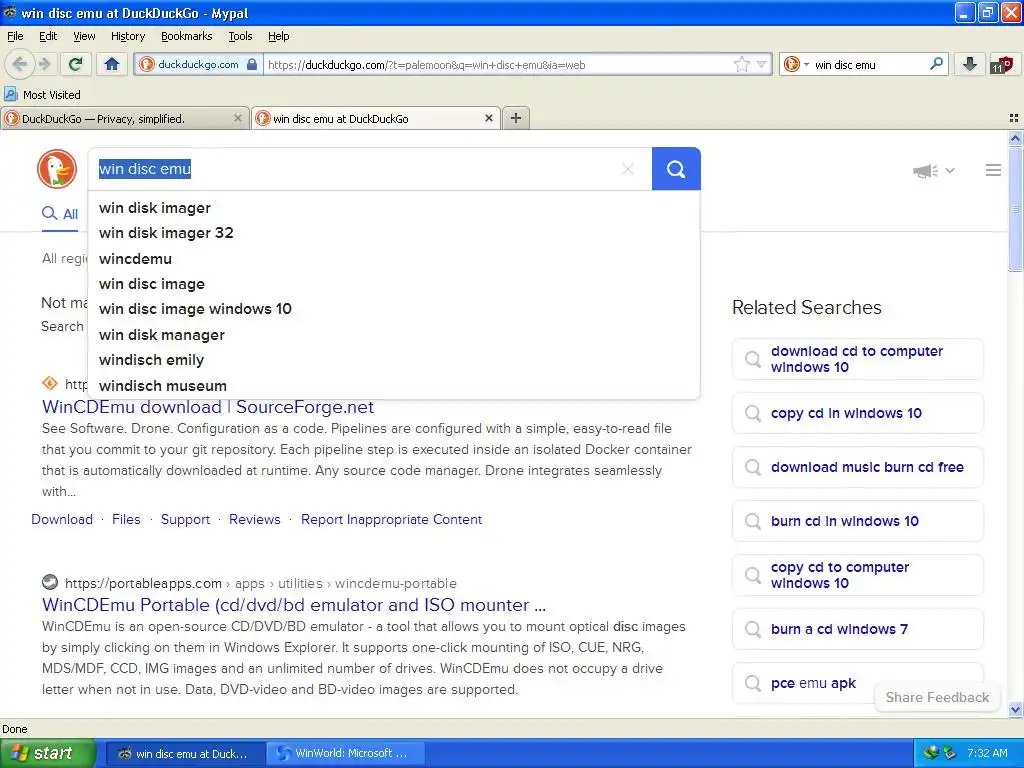This screenshot has height=768, width=1024.
Task: Click the magnifier in the browser search box
Action: tap(936, 64)
